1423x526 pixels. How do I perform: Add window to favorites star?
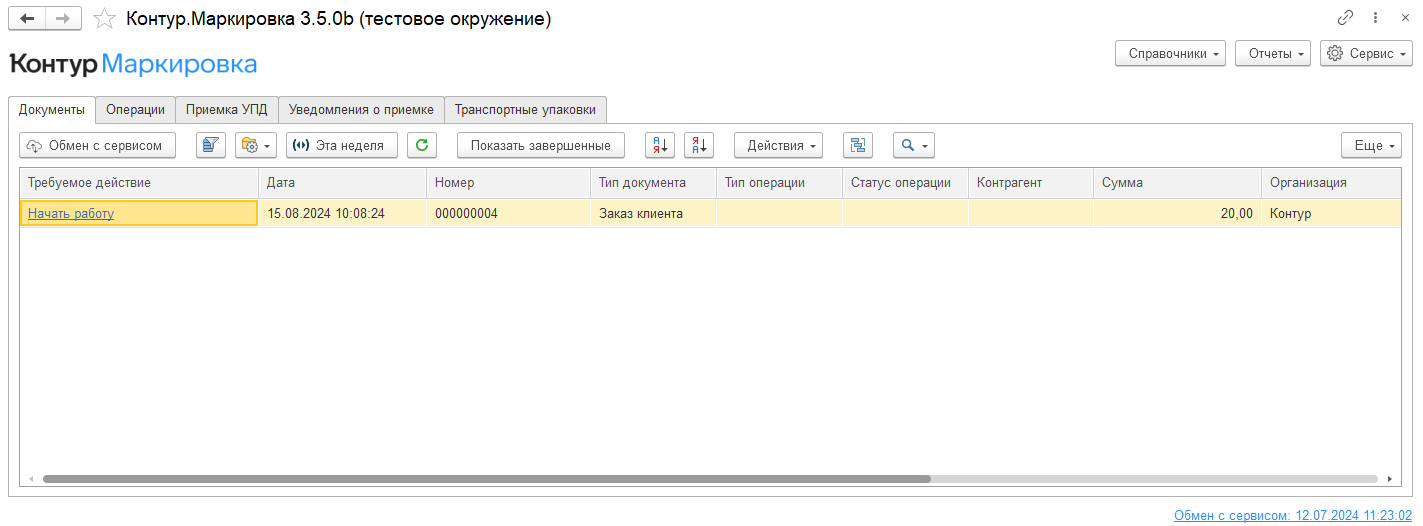click(x=104, y=19)
